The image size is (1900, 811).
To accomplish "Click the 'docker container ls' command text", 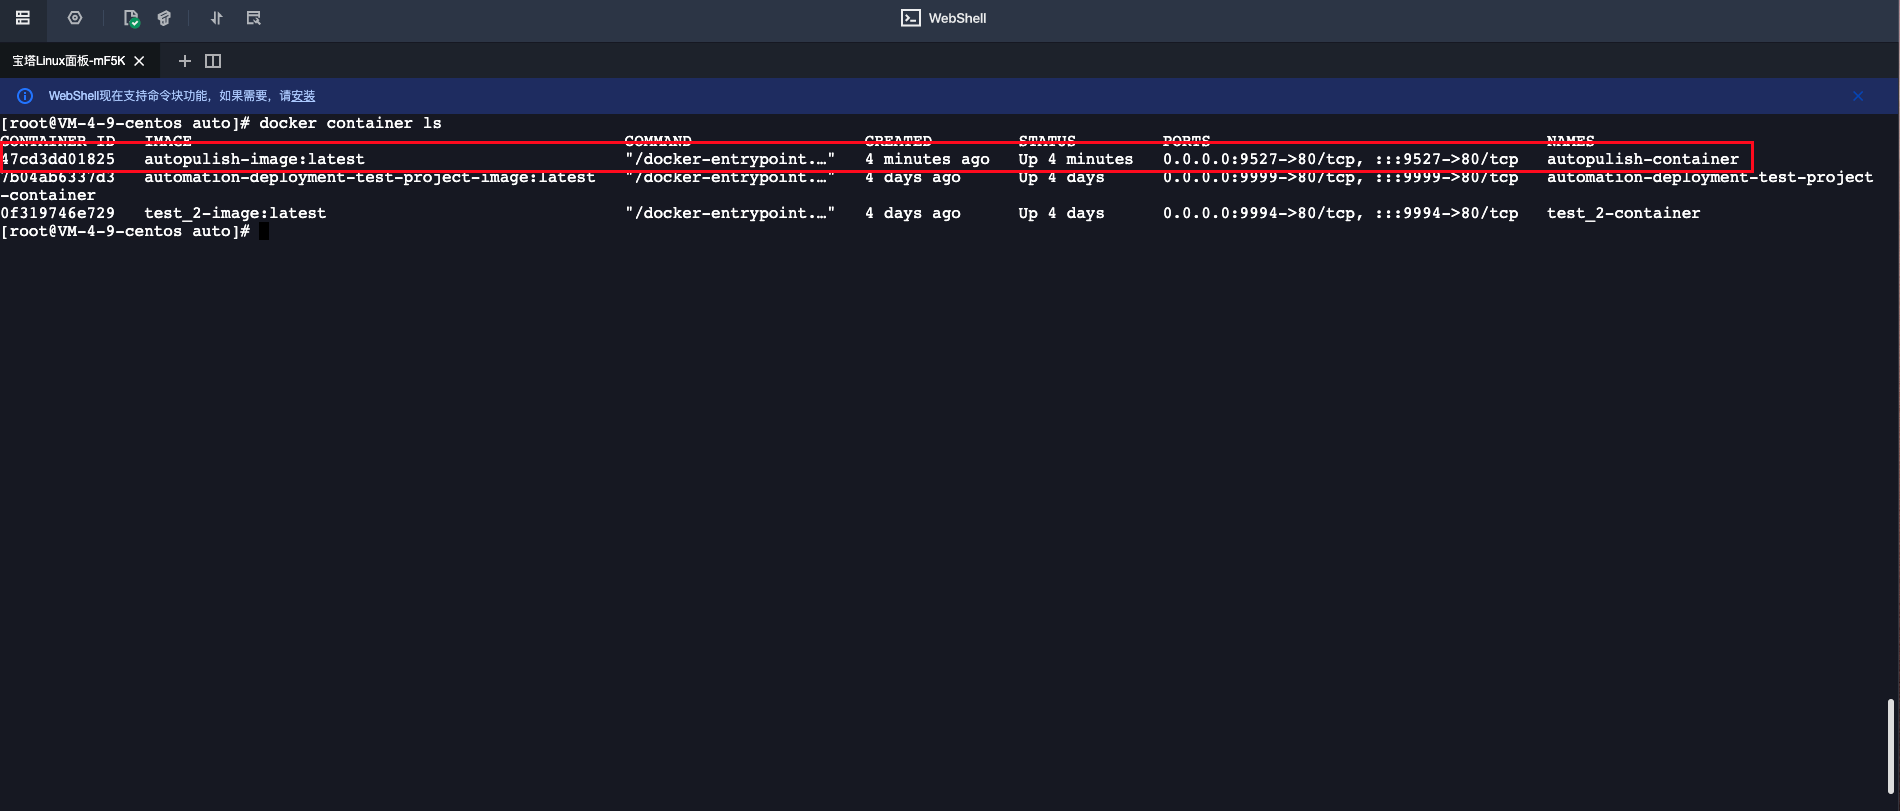I will [350, 123].
